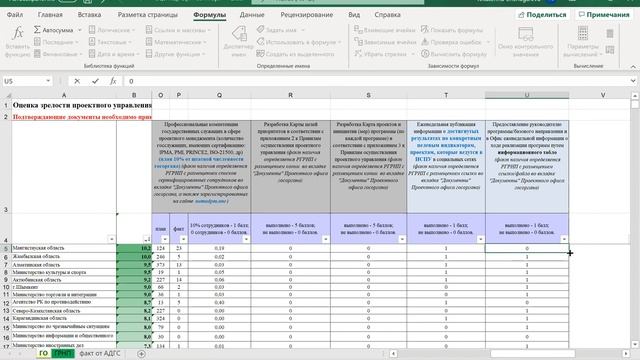Open the More Functions menu
The height and width of the screenshot is (360, 640).
176,54
